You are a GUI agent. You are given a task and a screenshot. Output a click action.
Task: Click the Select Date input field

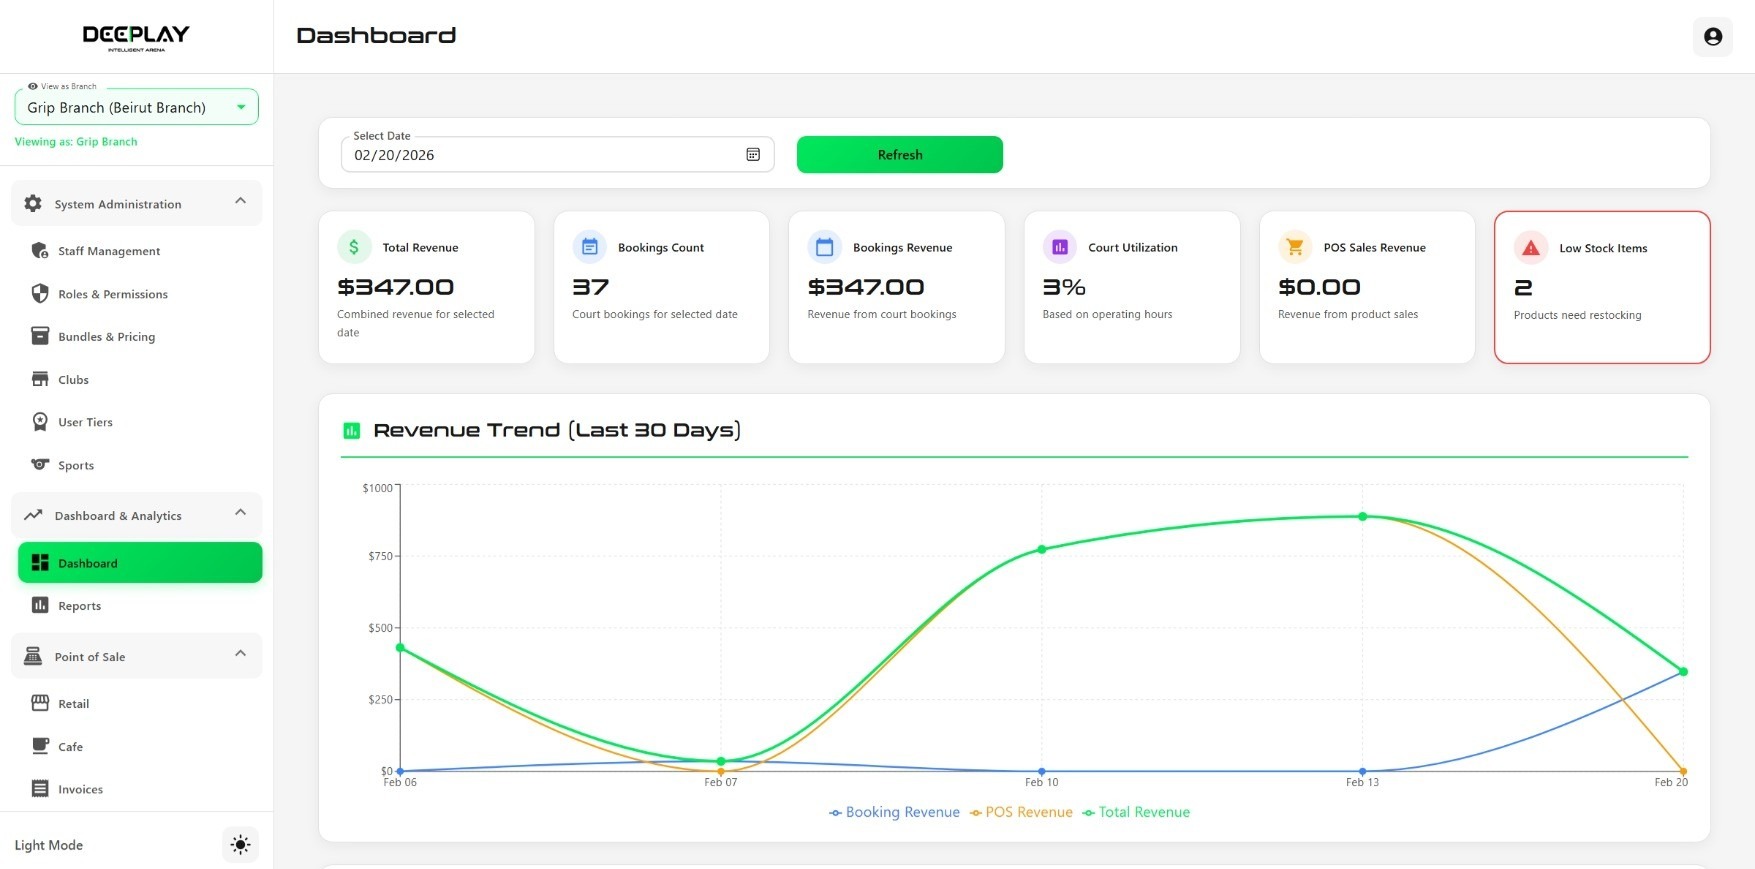click(x=558, y=155)
